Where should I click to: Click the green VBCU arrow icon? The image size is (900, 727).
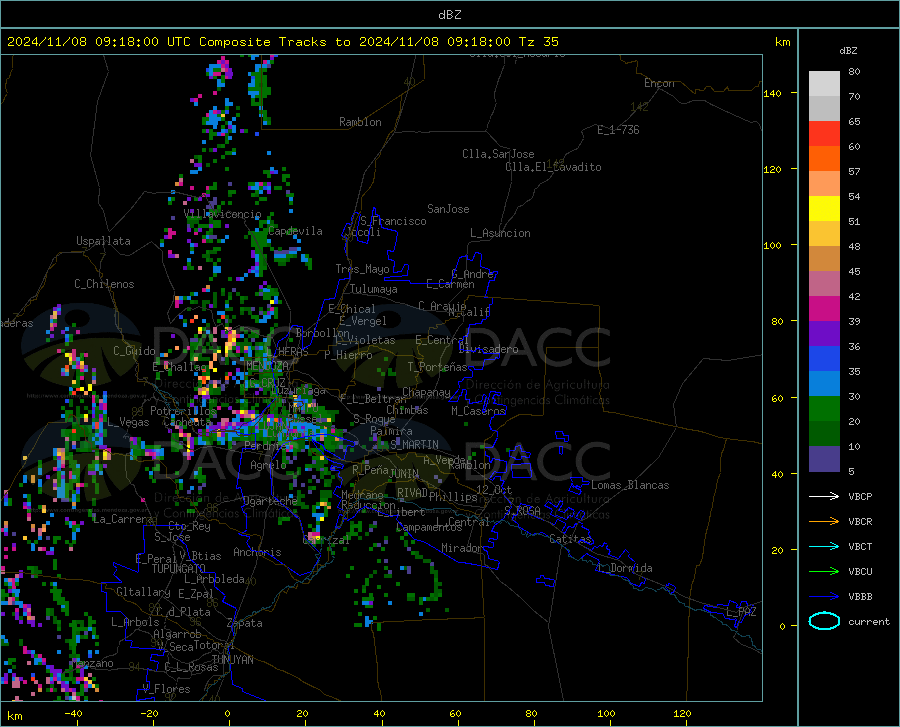824,572
